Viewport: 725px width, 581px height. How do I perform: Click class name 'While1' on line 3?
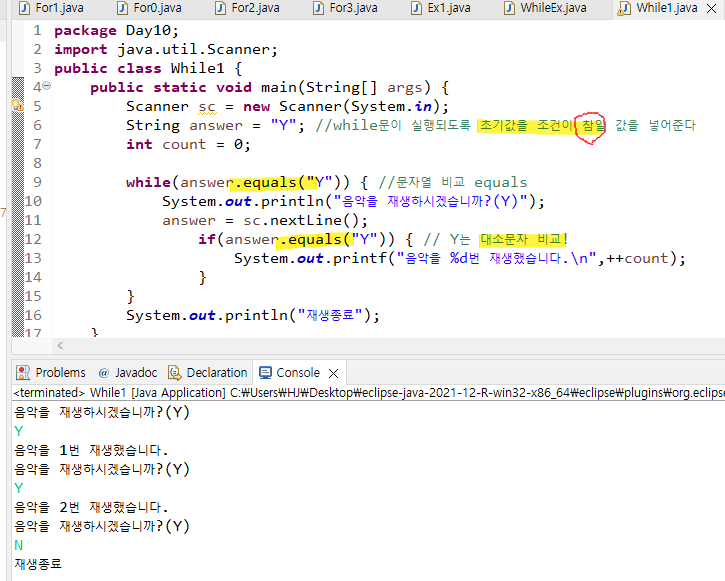pos(197,68)
